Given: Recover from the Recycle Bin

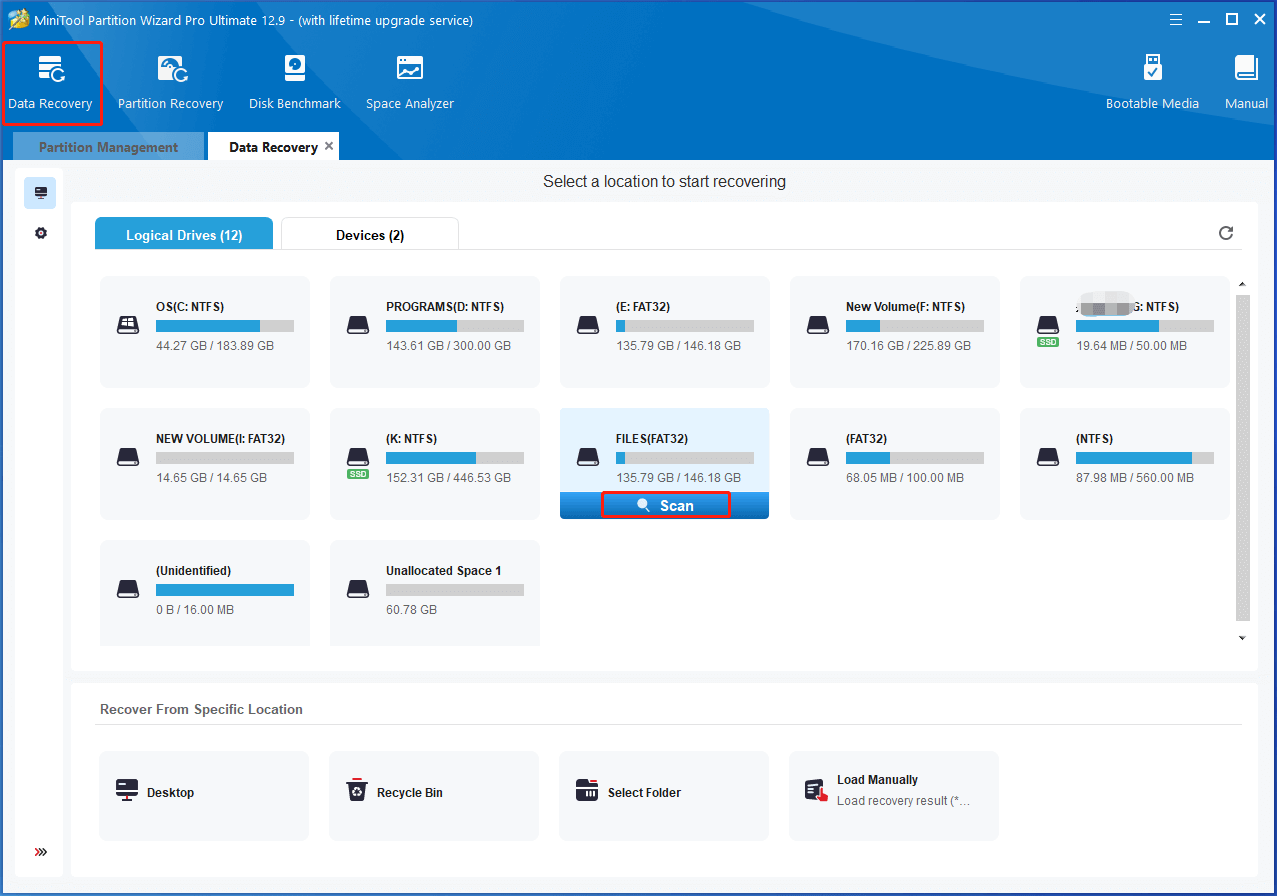Looking at the screenshot, I should 434,796.
